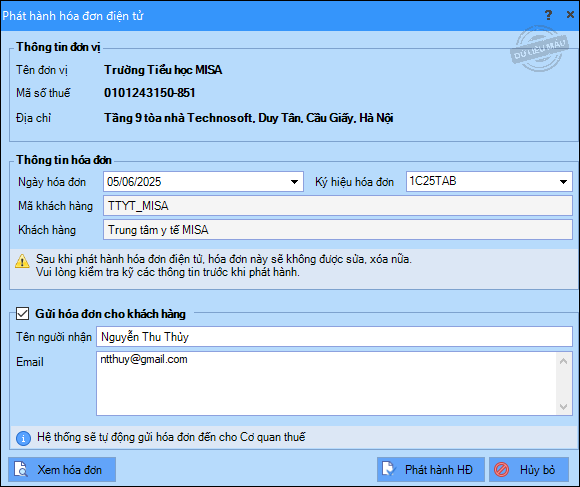
Task: Open Xem hóa đơn preview button
Action: (62, 470)
